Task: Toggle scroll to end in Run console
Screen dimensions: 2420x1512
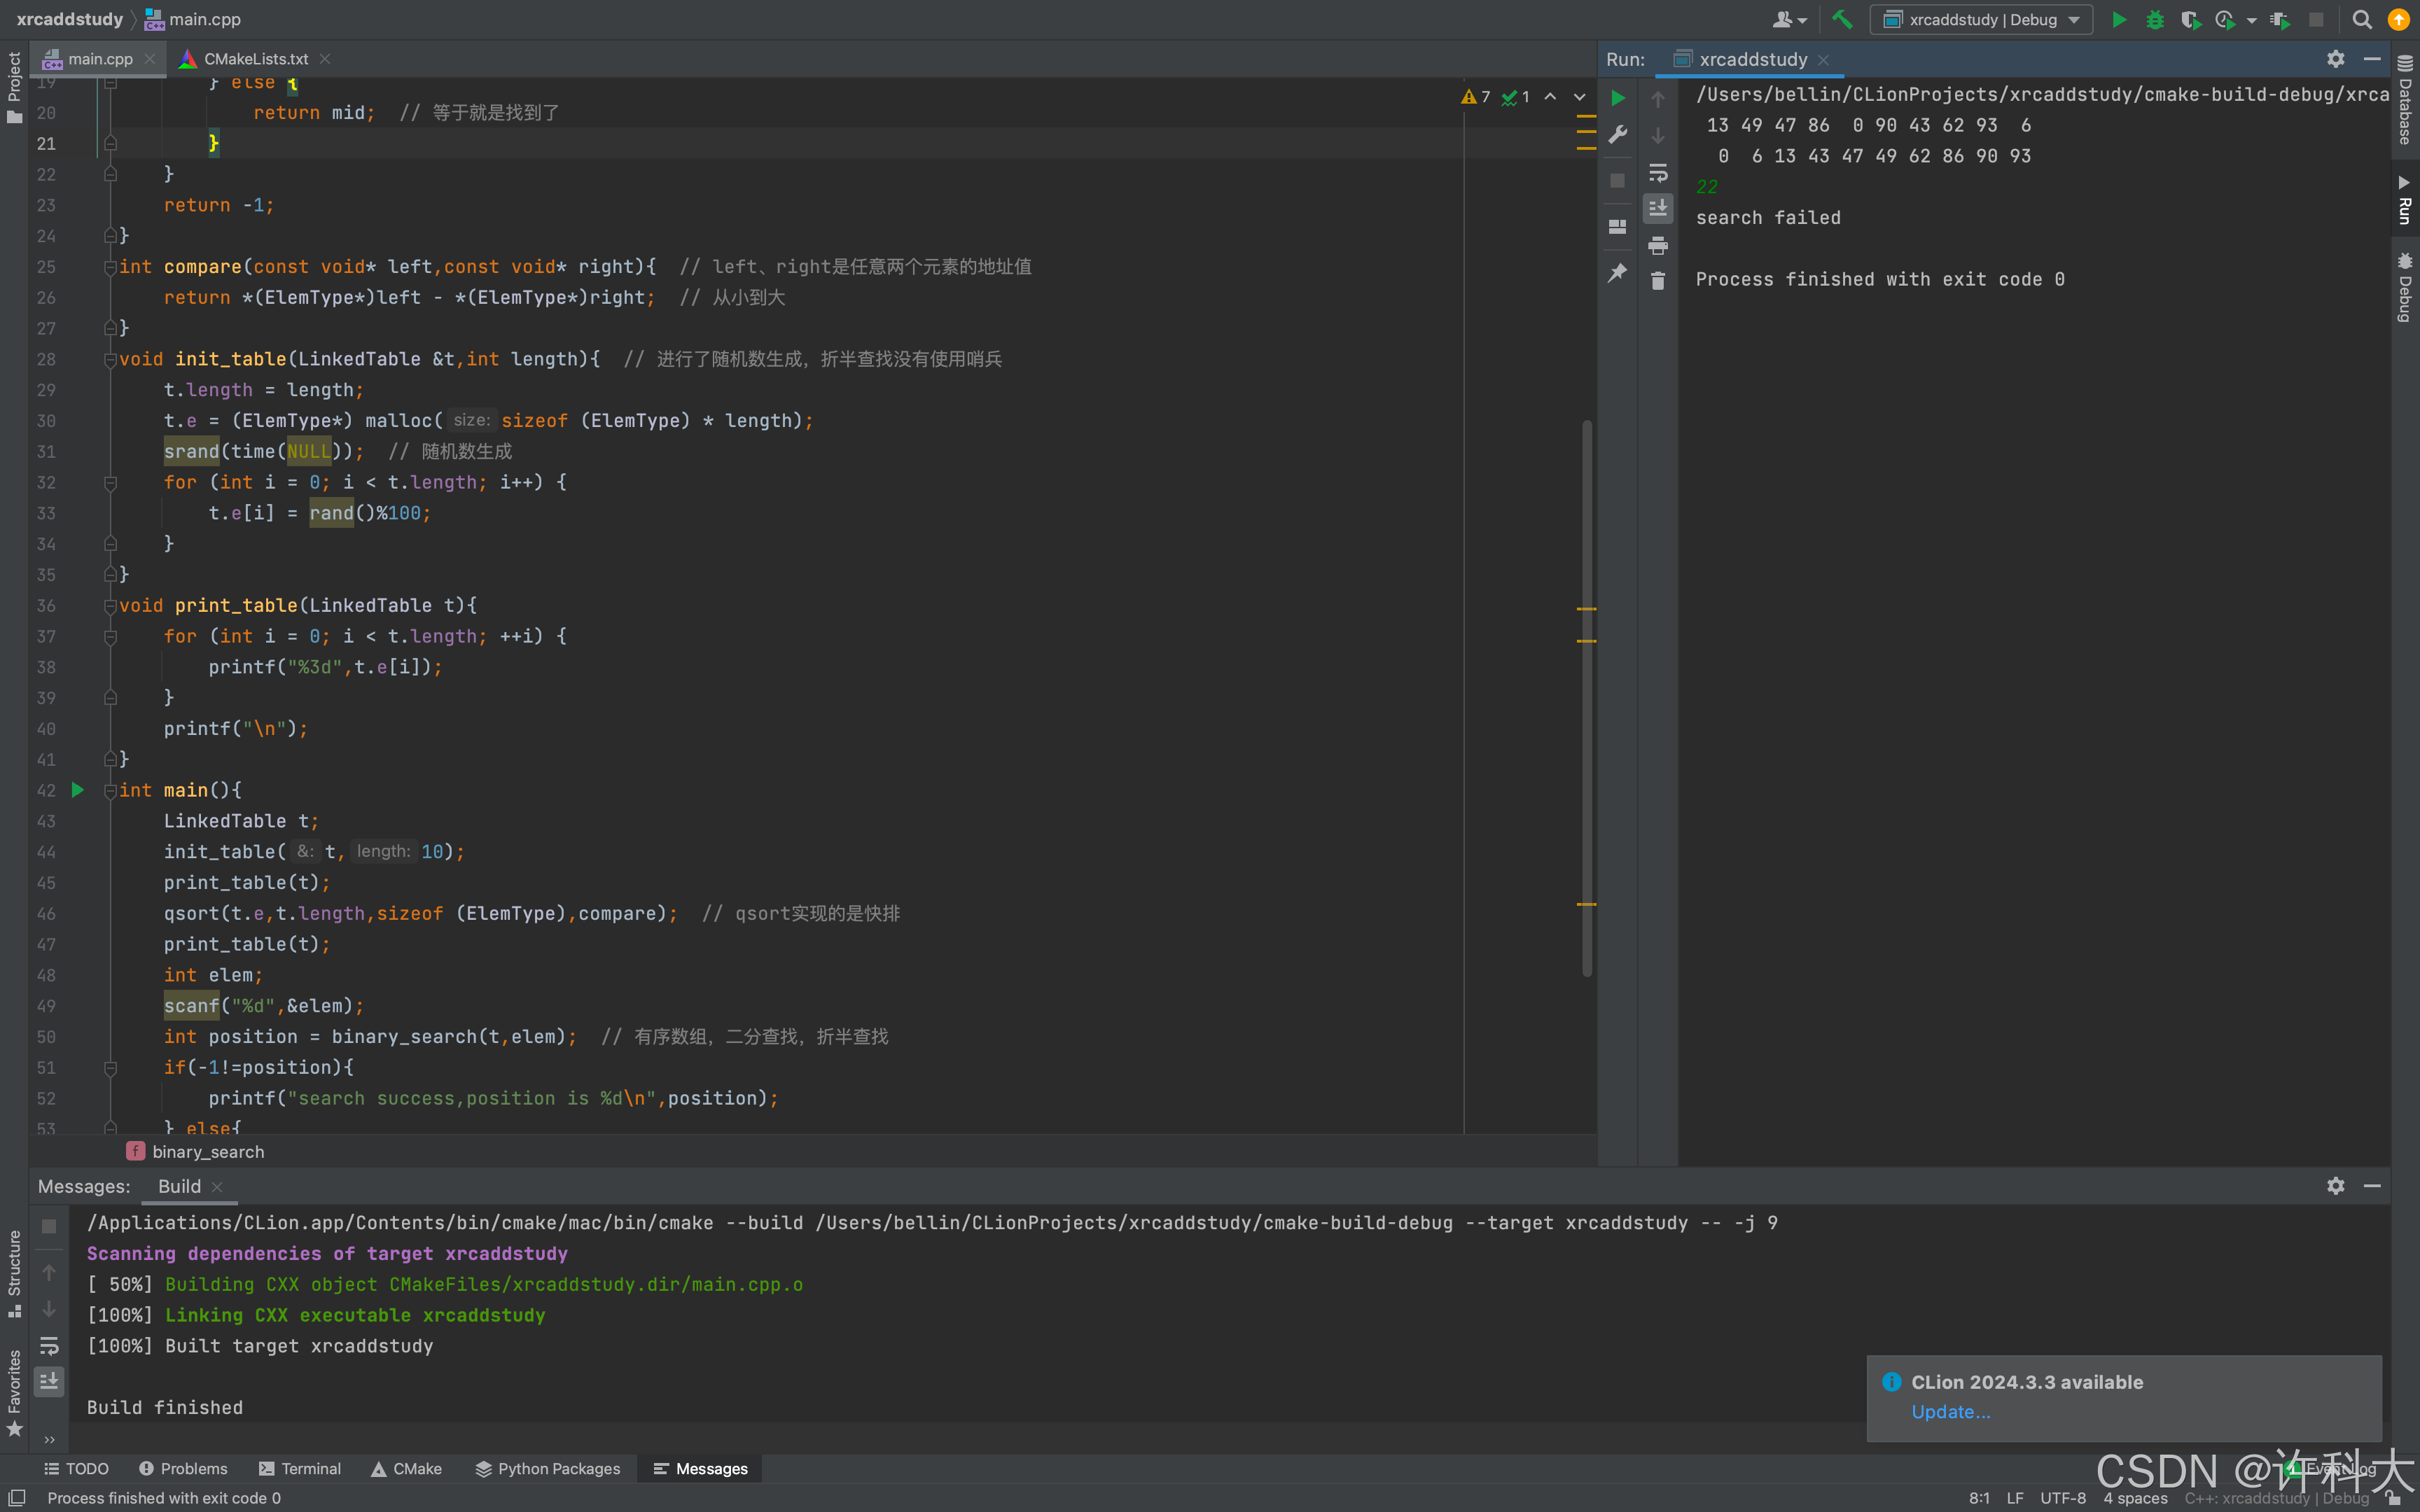Action: click(1658, 208)
